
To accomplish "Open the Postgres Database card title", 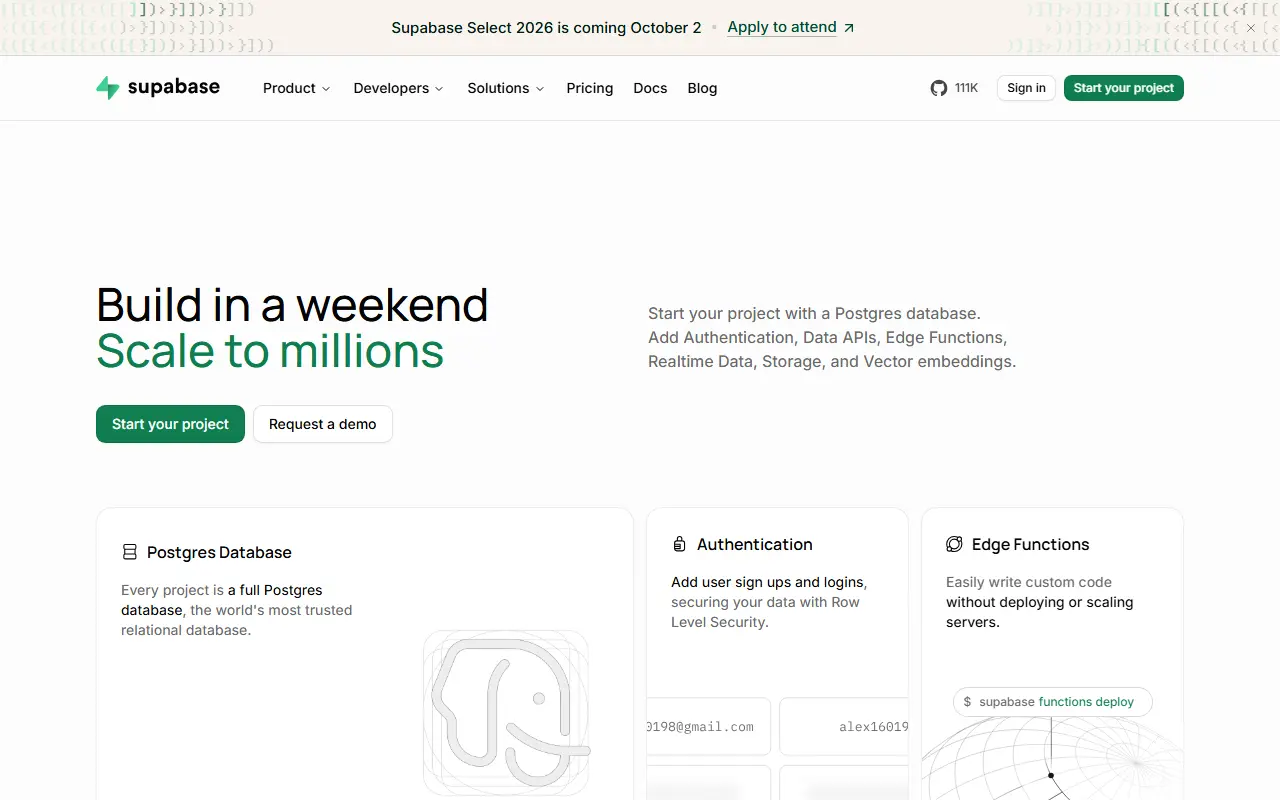I will [219, 552].
